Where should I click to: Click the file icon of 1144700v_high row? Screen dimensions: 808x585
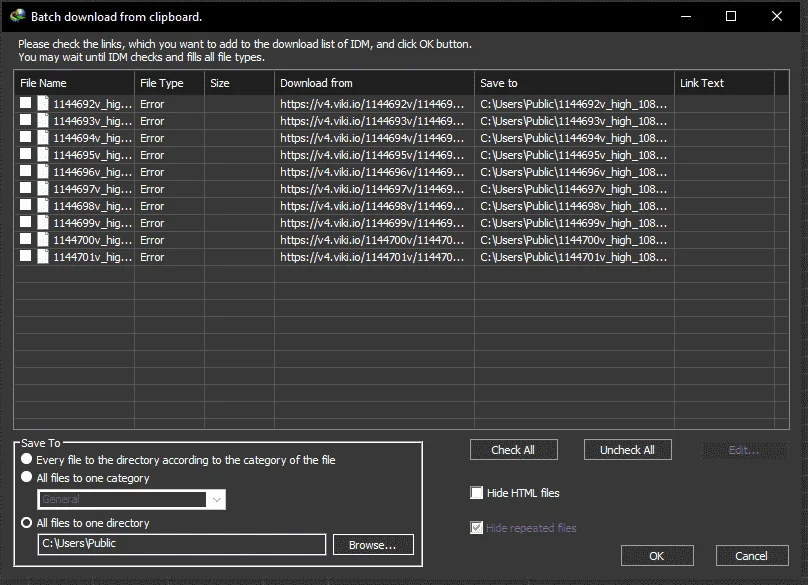(x=43, y=240)
